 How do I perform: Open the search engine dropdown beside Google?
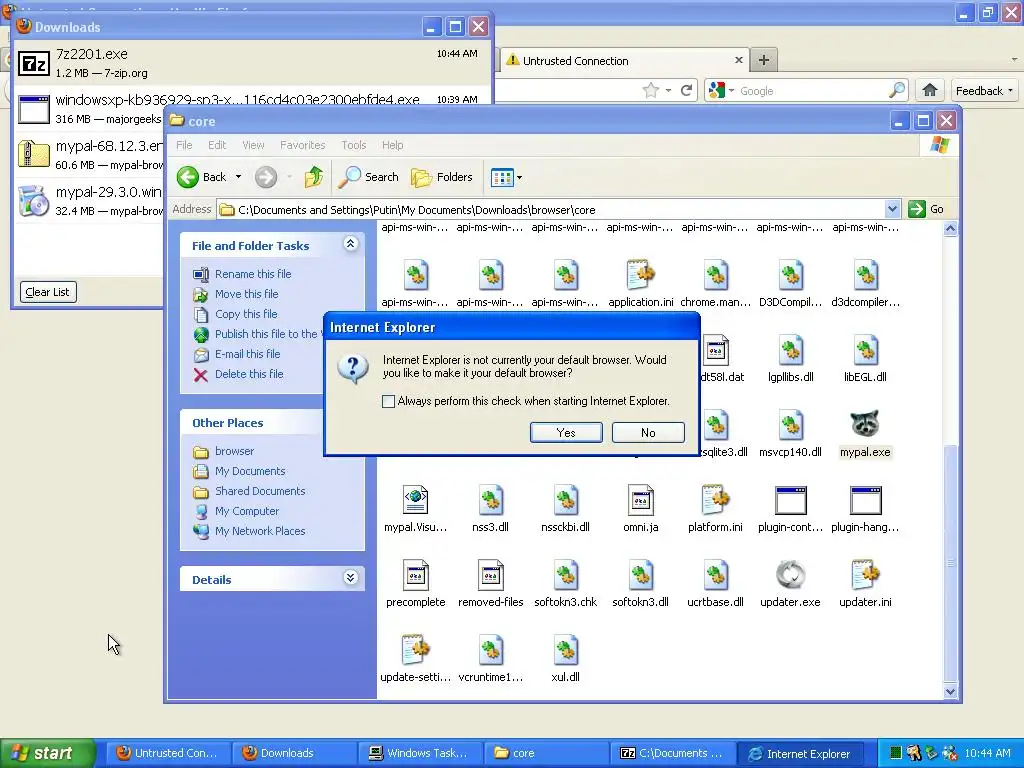(731, 91)
